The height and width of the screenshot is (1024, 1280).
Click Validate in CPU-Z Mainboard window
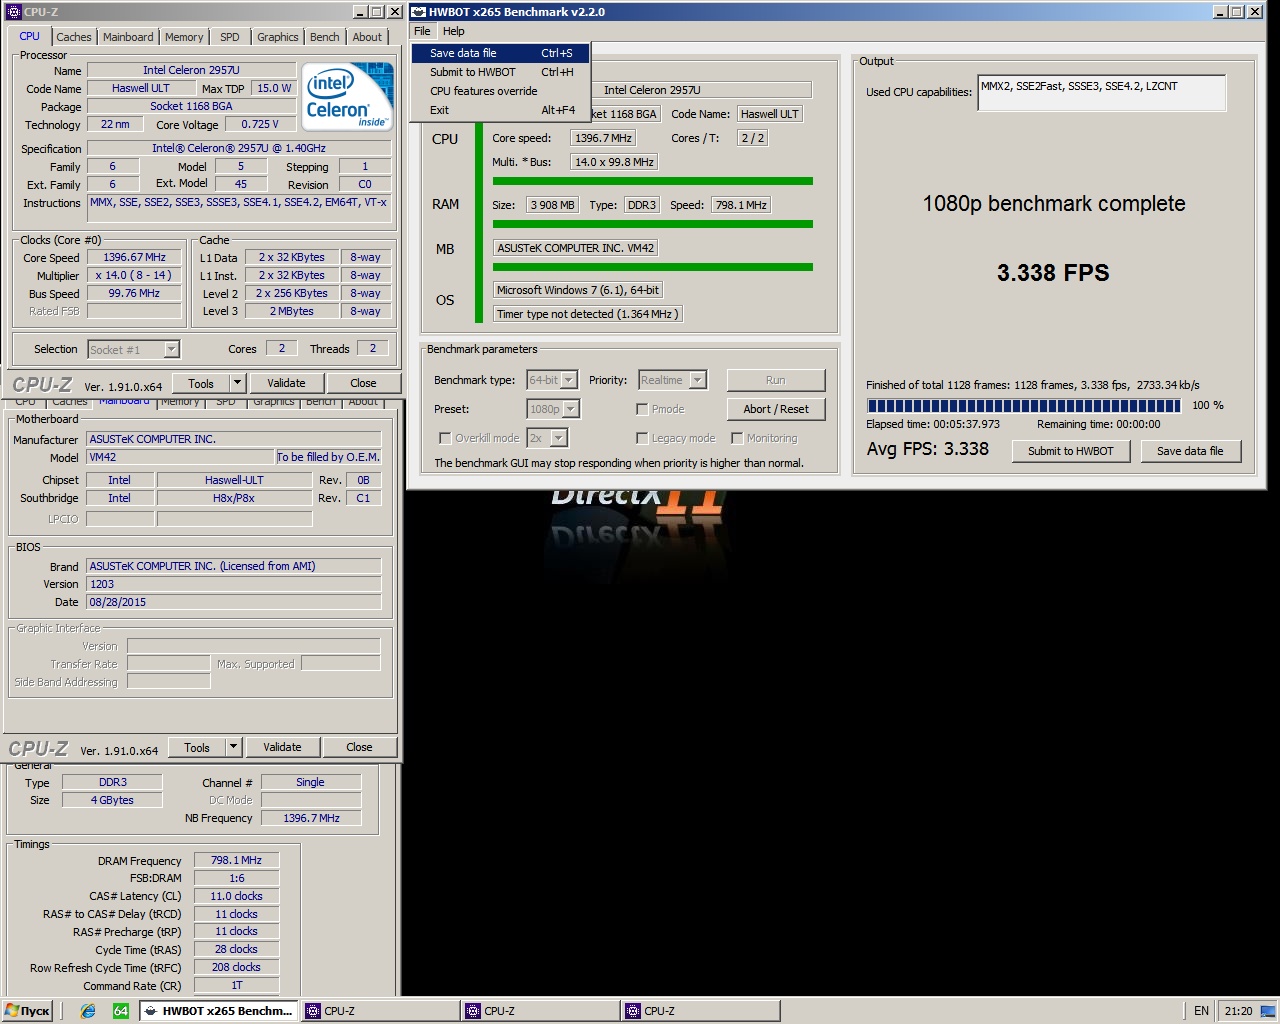point(282,747)
